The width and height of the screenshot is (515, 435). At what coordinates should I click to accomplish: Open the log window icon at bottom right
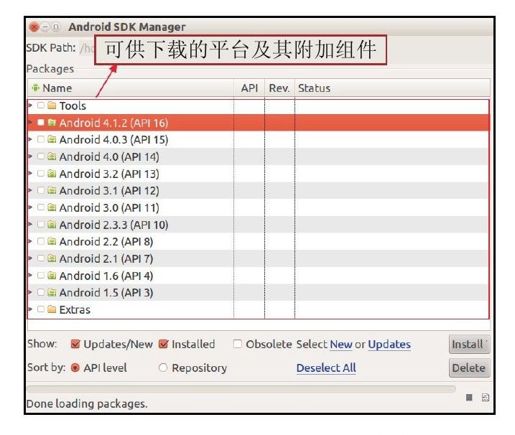tap(485, 397)
